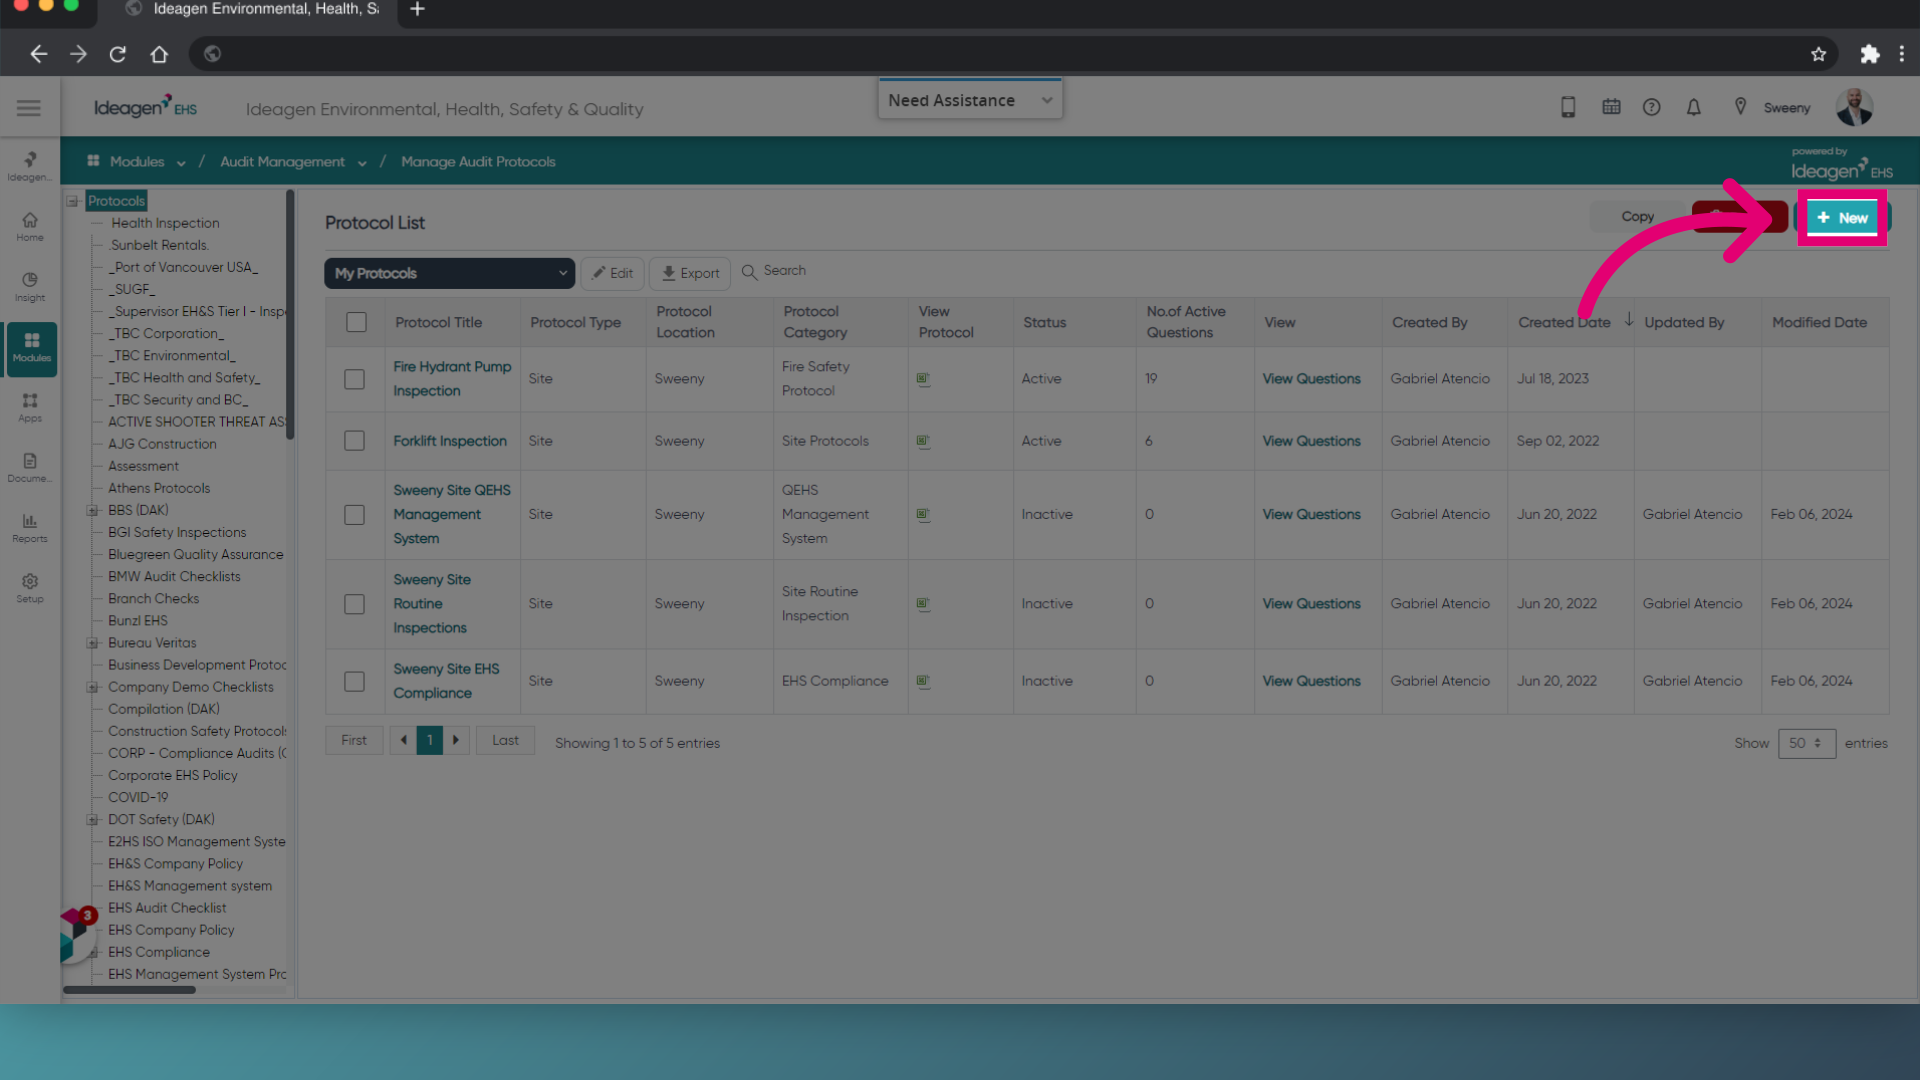The height and width of the screenshot is (1080, 1920).
Task: Click the Copy button
Action: click(x=1637, y=216)
